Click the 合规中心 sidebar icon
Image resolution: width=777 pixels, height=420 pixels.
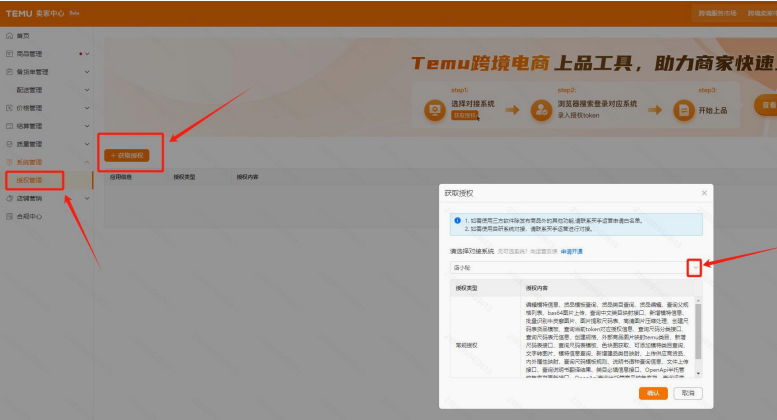tap(9, 216)
